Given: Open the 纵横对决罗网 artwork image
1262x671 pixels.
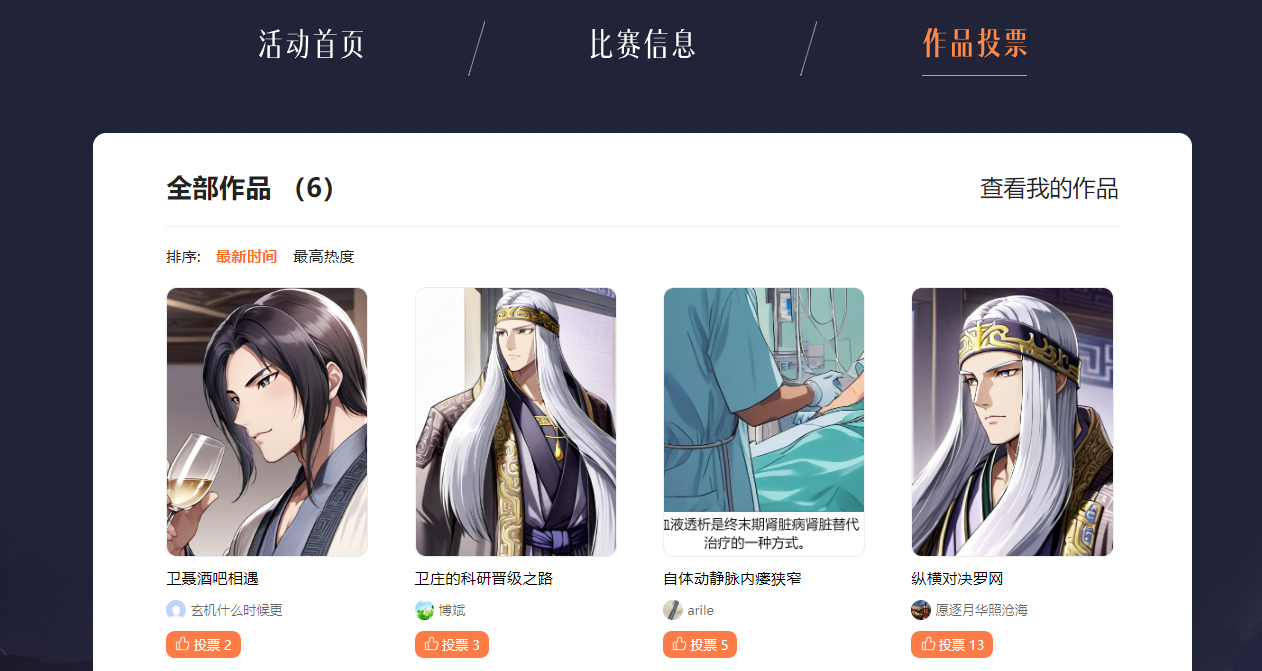Looking at the screenshot, I should 1012,422.
